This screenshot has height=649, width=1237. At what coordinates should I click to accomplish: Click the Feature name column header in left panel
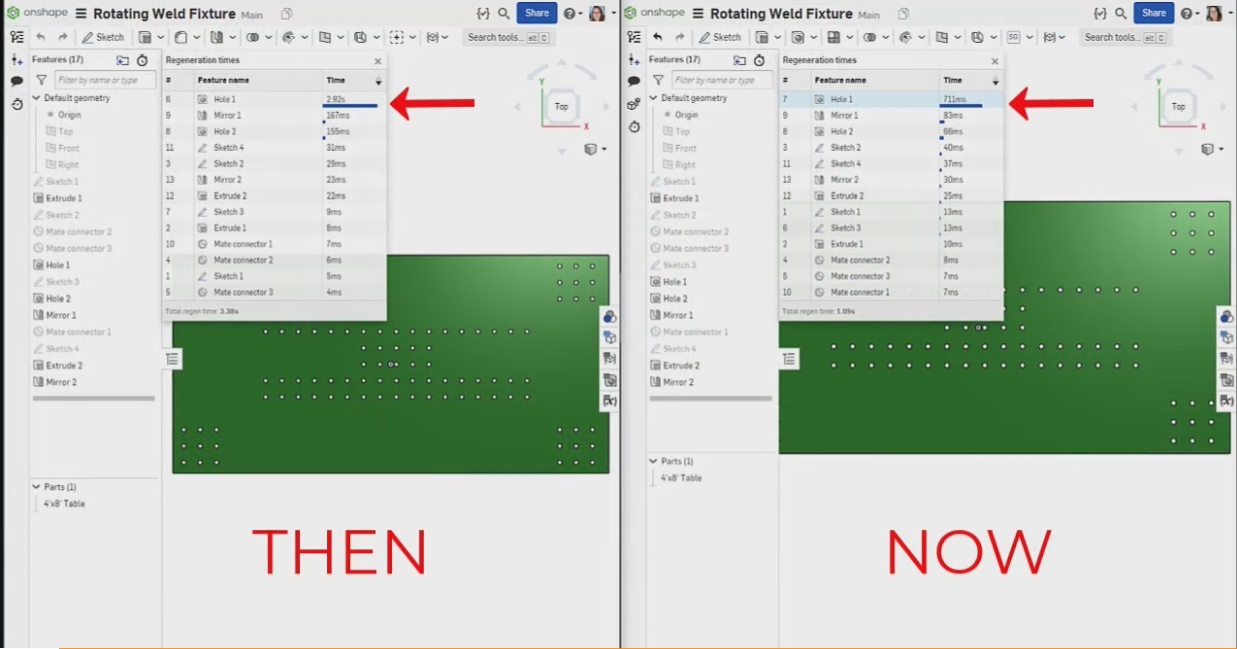224,80
